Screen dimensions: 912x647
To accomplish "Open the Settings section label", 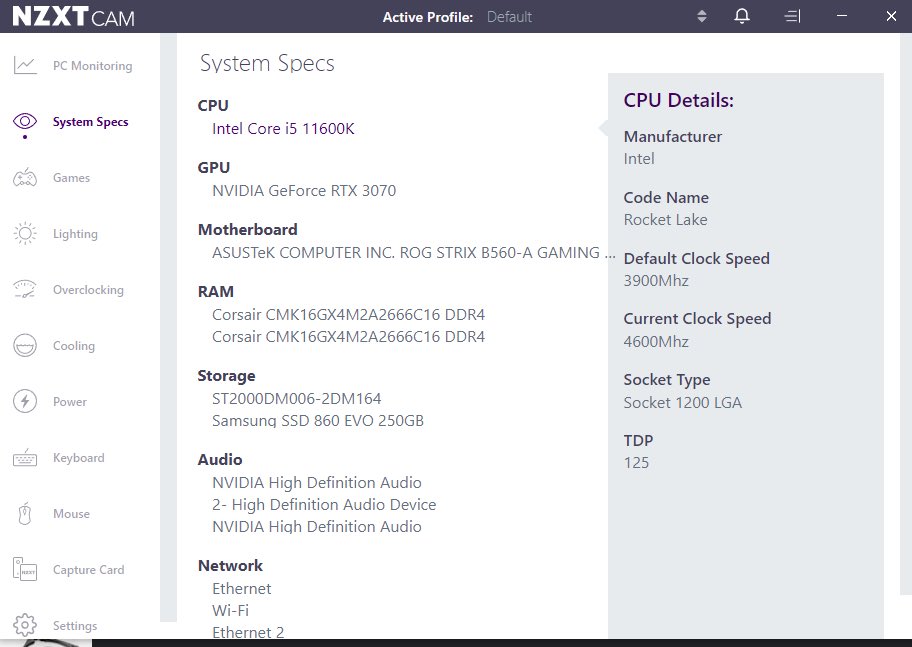I will tap(75, 625).
